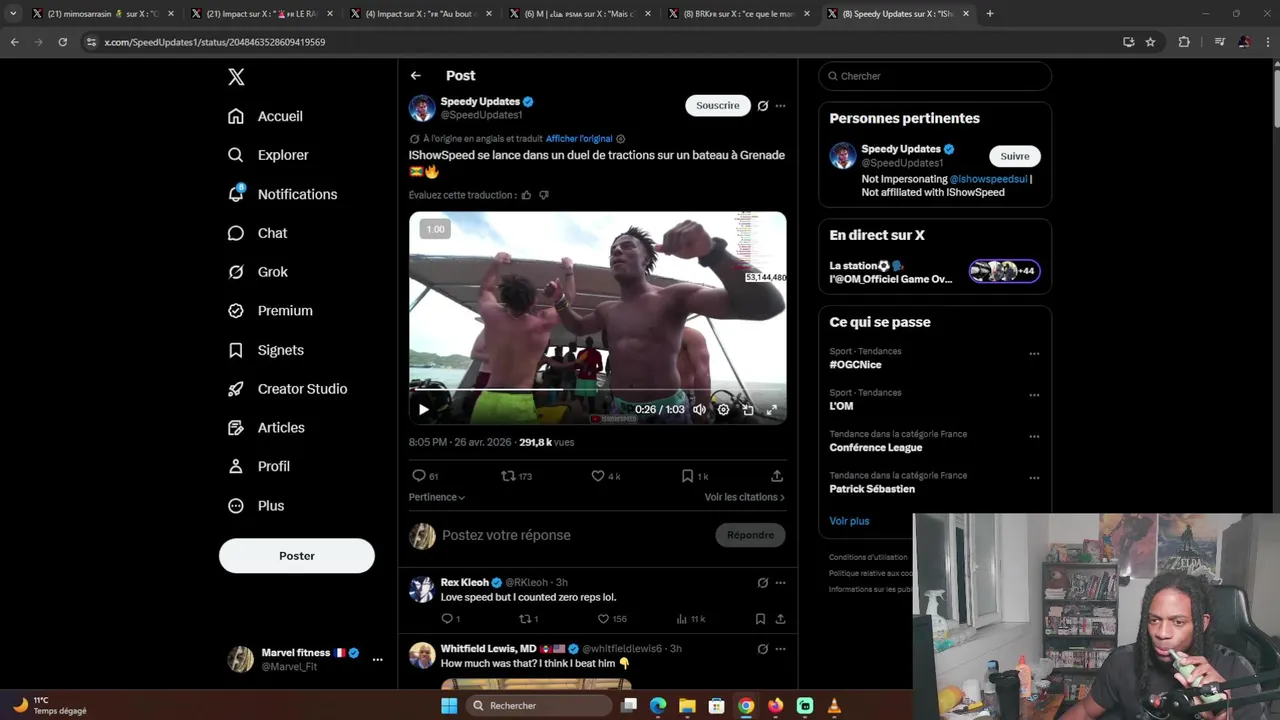Click video progress bar
Image resolution: width=1280 pixels, height=720 pixels.
pos(598,390)
